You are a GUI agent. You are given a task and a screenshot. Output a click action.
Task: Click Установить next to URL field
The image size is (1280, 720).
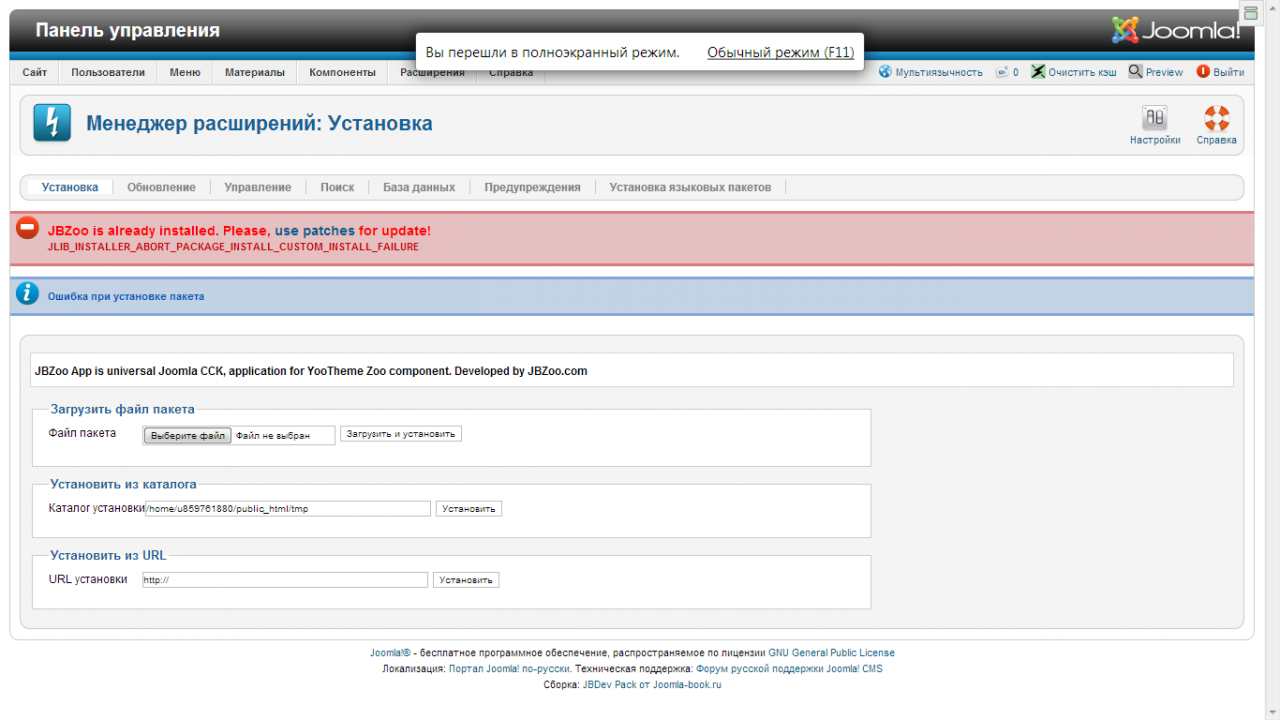pos(466,580)
